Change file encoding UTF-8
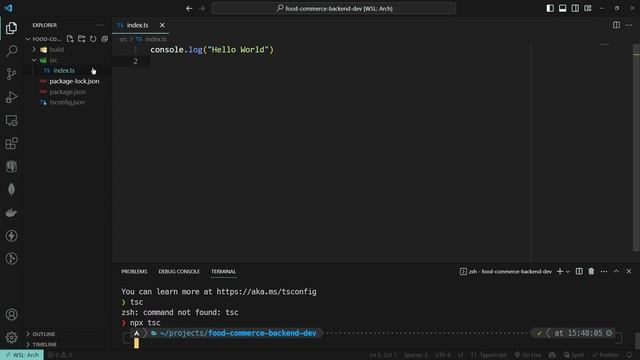This screenshot has height=360, width=640. point(443,355)
